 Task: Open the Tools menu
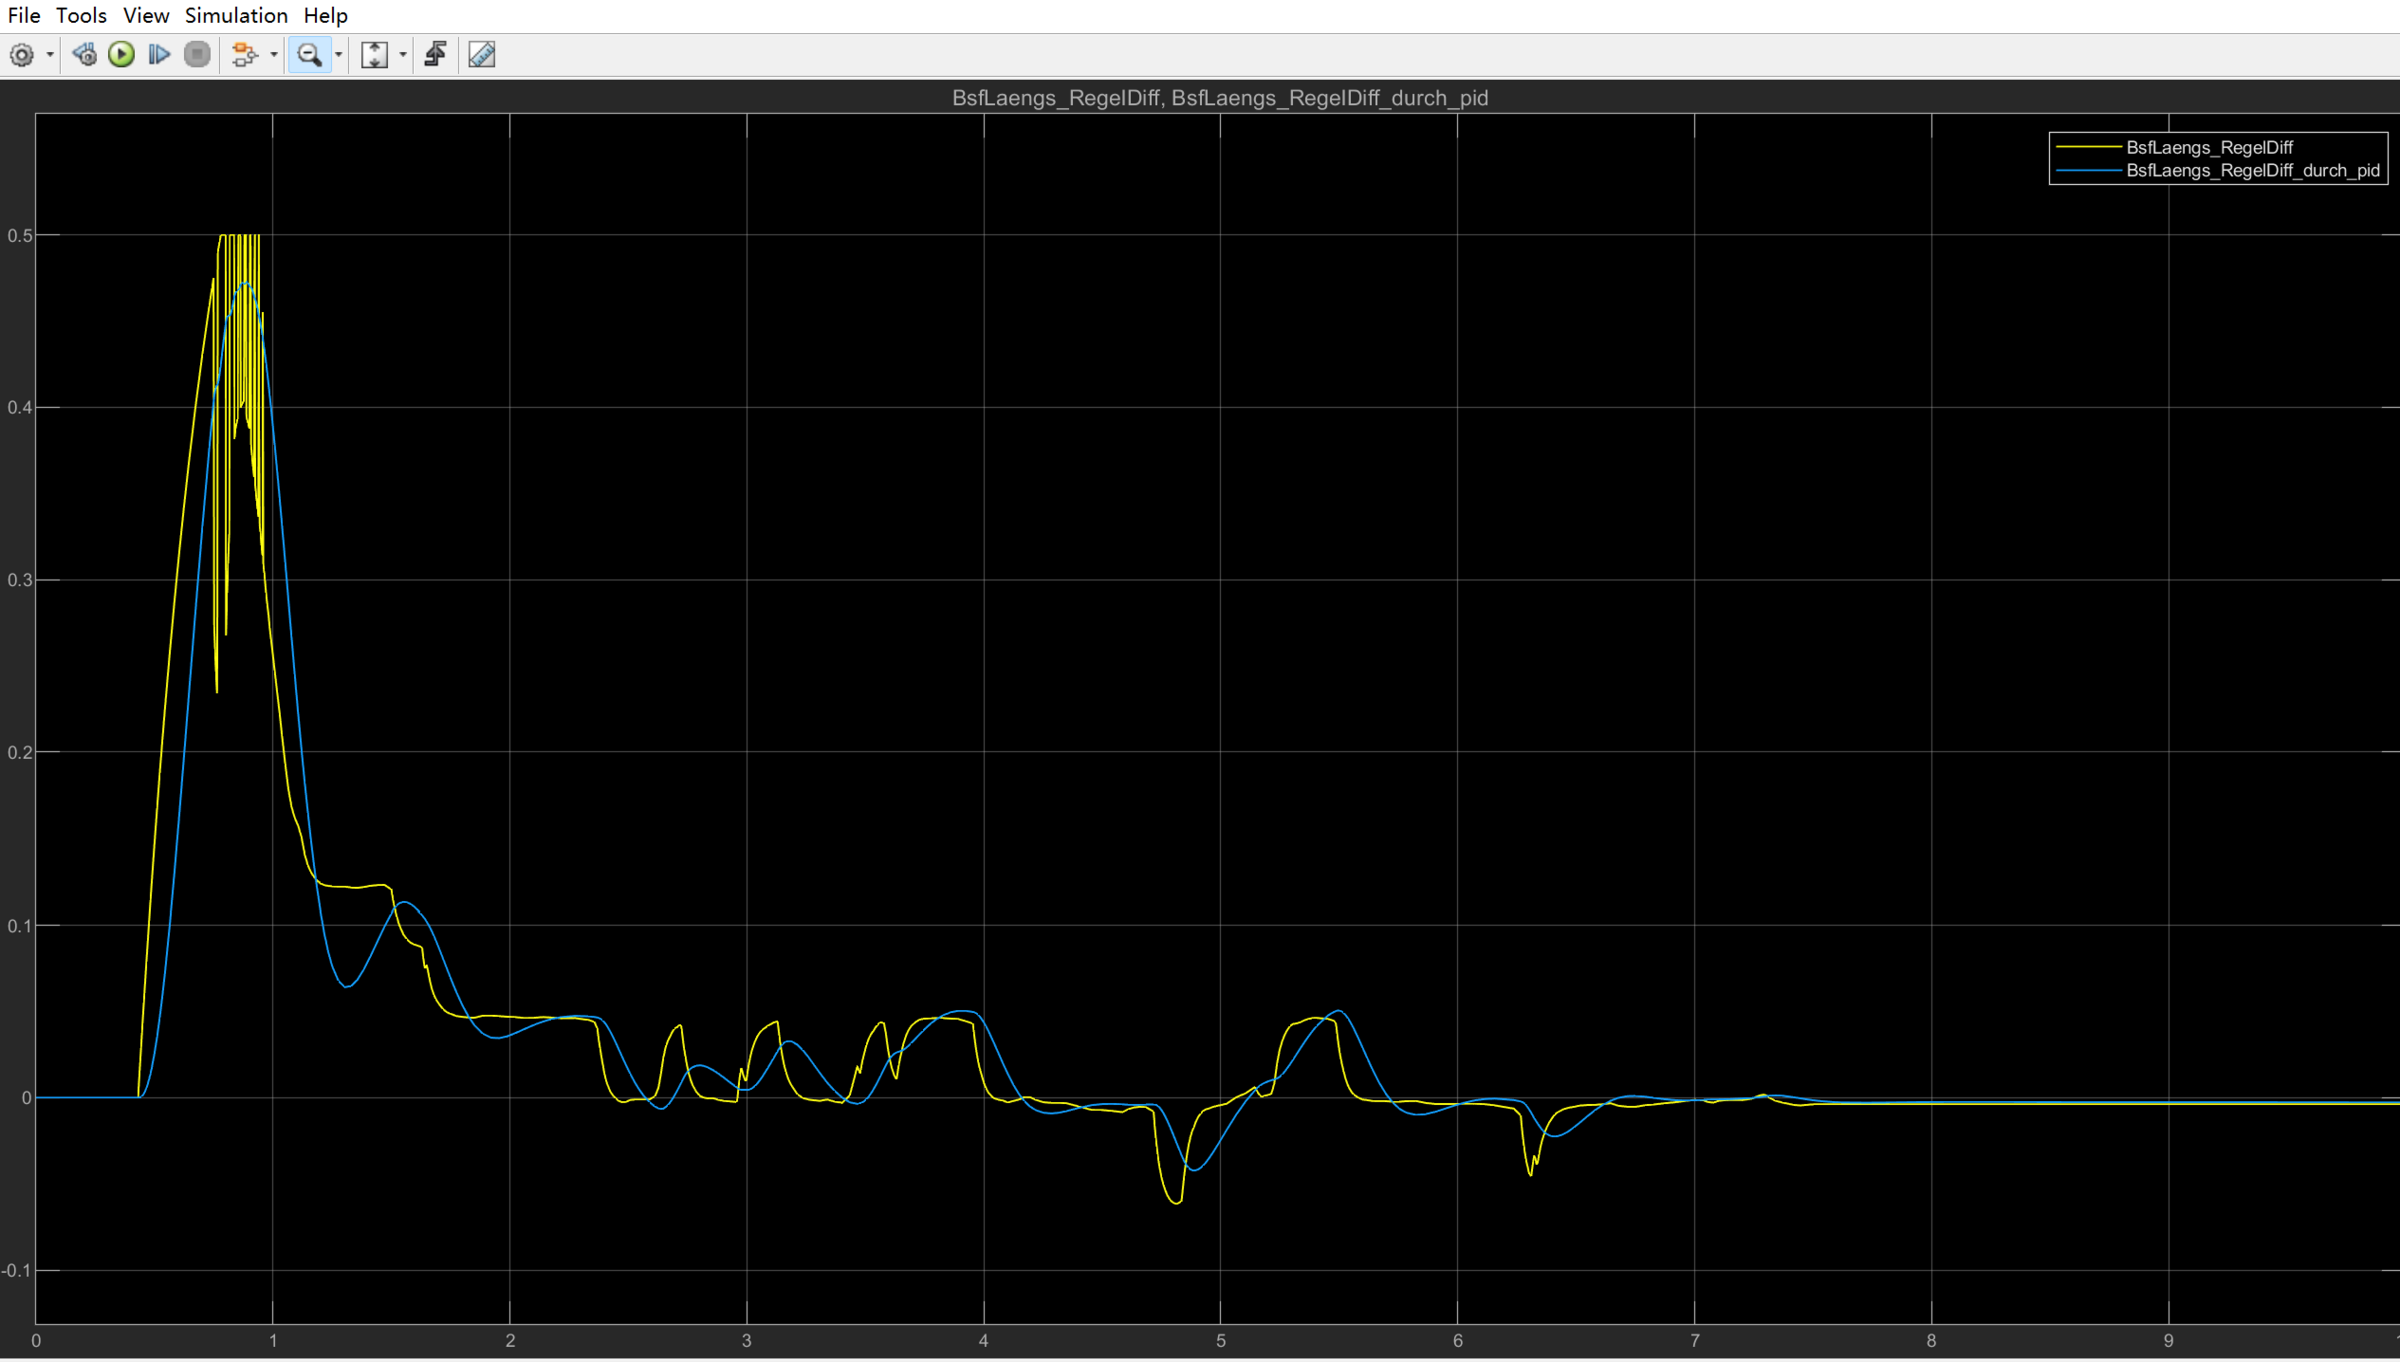(81, 15)
